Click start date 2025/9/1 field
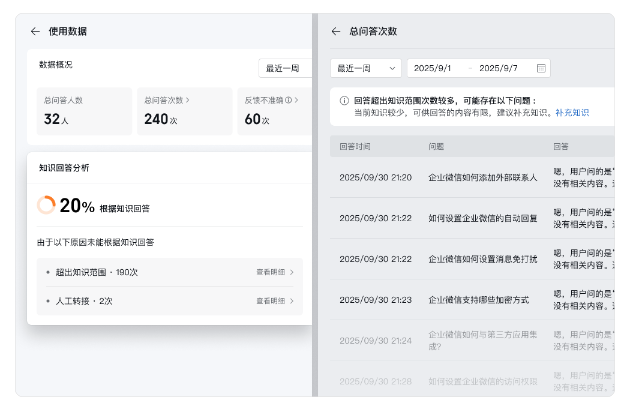This screenshot has height=407, width=626. [x=433, y=68]
